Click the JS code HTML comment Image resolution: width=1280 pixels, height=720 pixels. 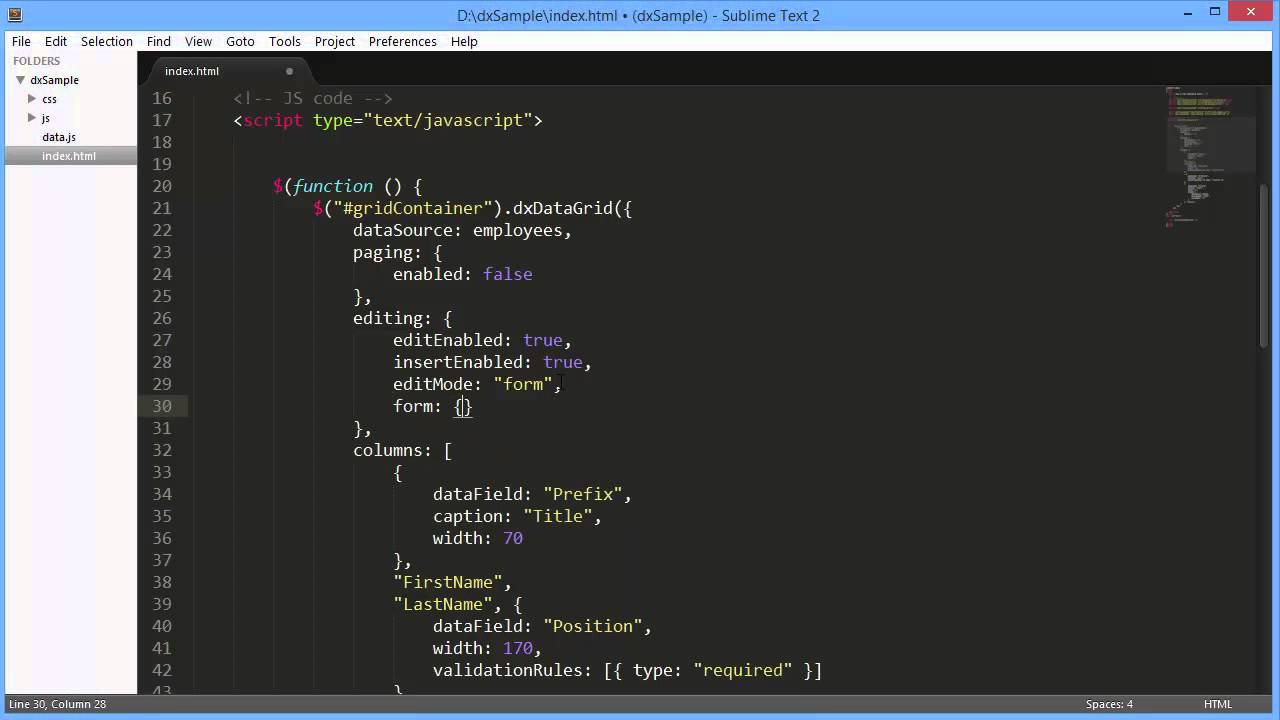[313, 98]
